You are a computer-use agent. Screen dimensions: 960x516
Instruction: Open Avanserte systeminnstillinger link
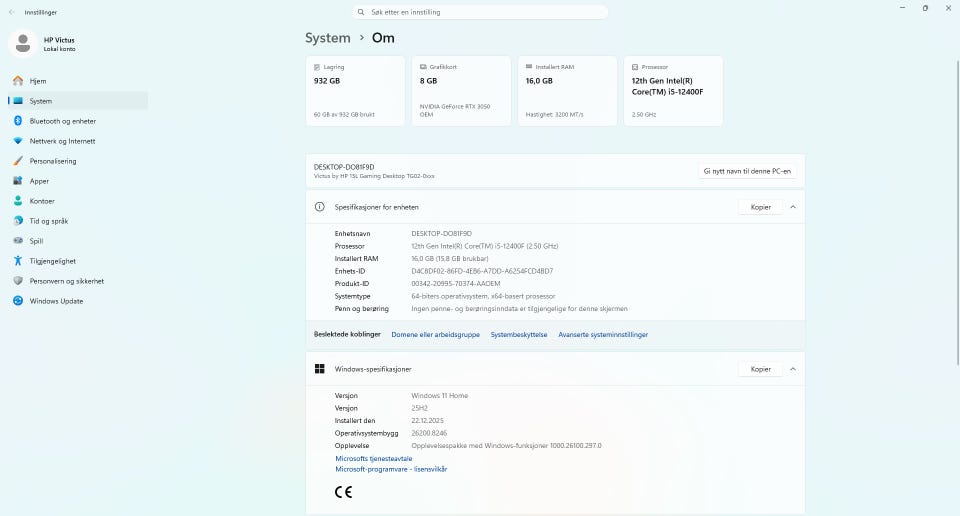tap(603, 335)
